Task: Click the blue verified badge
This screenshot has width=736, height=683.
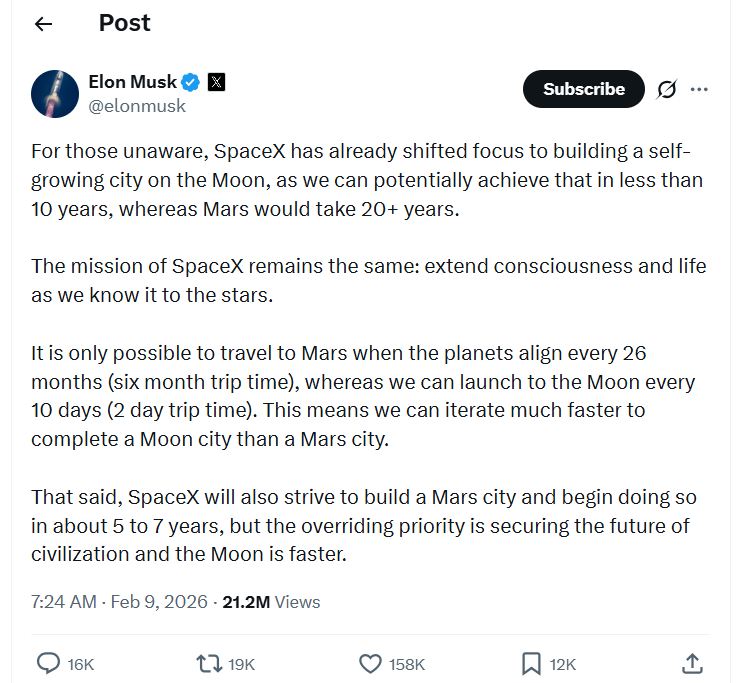Action: (x=190, y=82)
